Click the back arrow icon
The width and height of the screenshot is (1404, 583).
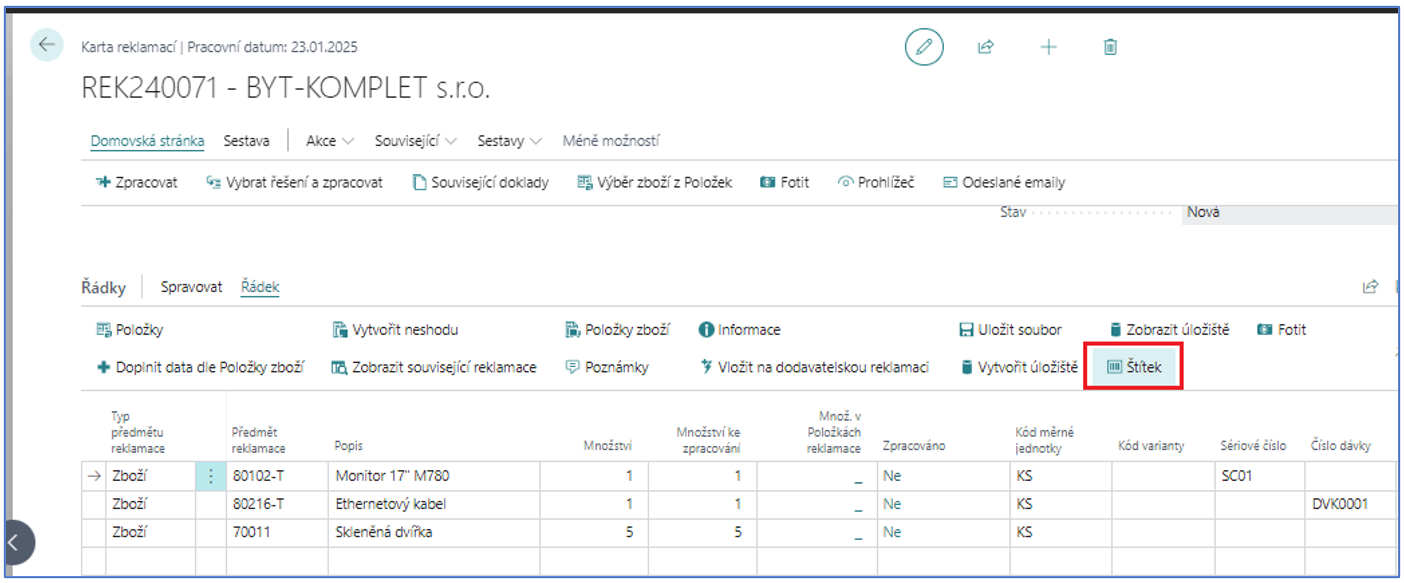tap(47, 45)
